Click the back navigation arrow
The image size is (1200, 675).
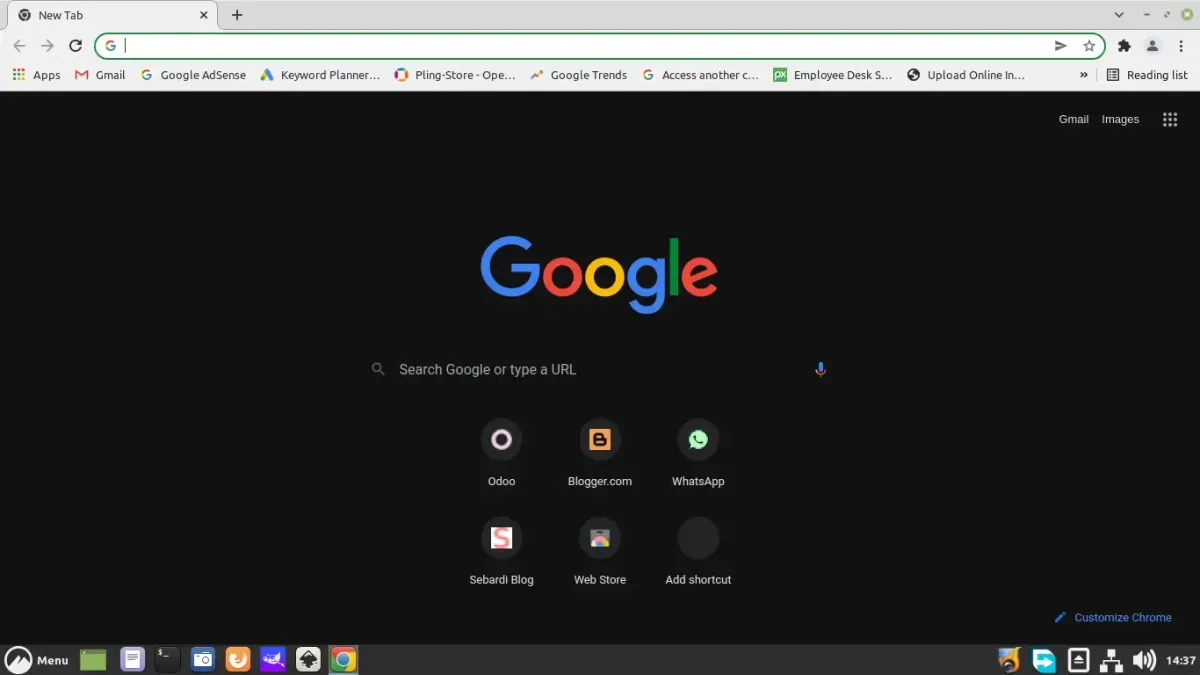tap(19, 46)
